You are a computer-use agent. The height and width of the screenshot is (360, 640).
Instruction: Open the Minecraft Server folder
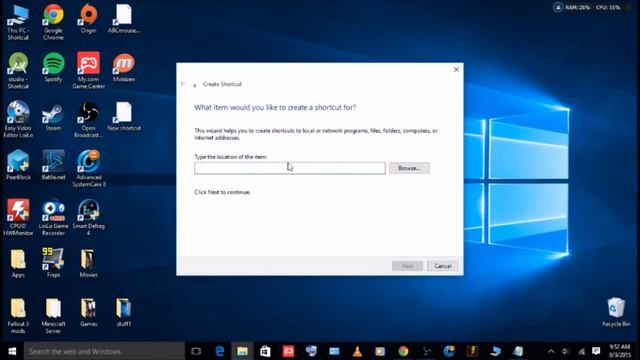[x=53, y=316]
